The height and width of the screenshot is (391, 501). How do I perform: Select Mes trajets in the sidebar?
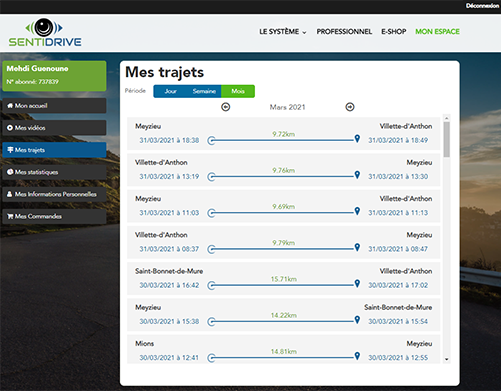click(54, 150)
